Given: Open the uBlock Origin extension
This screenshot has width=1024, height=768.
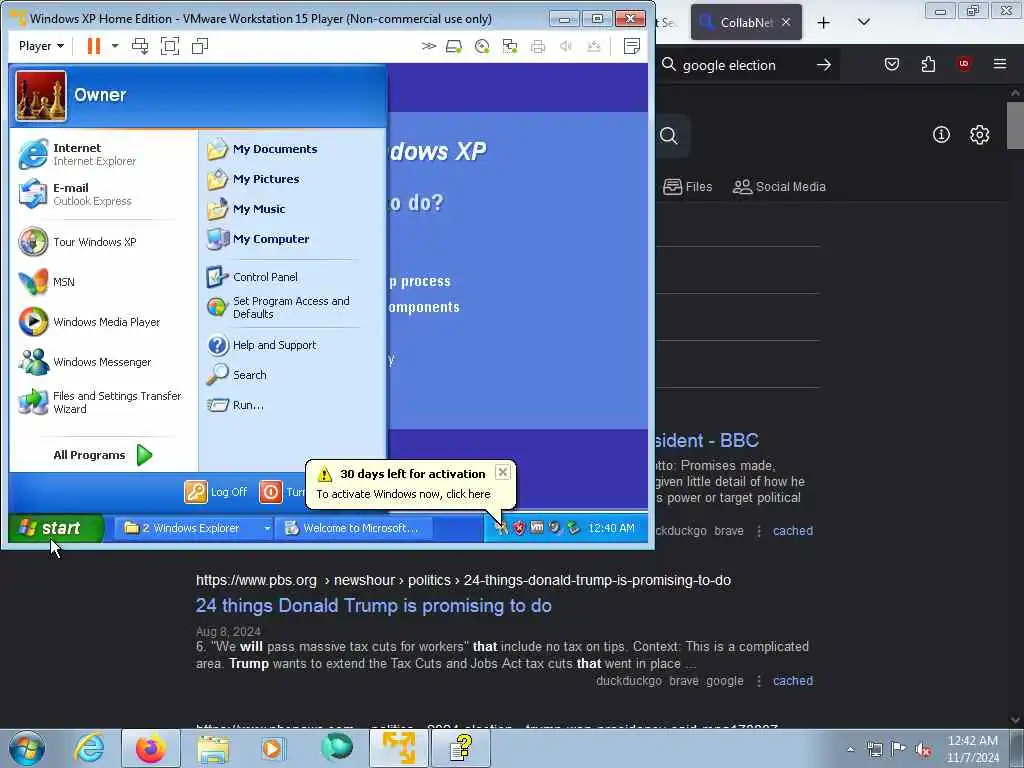Looking at the screenshot, I should (964, 64).
